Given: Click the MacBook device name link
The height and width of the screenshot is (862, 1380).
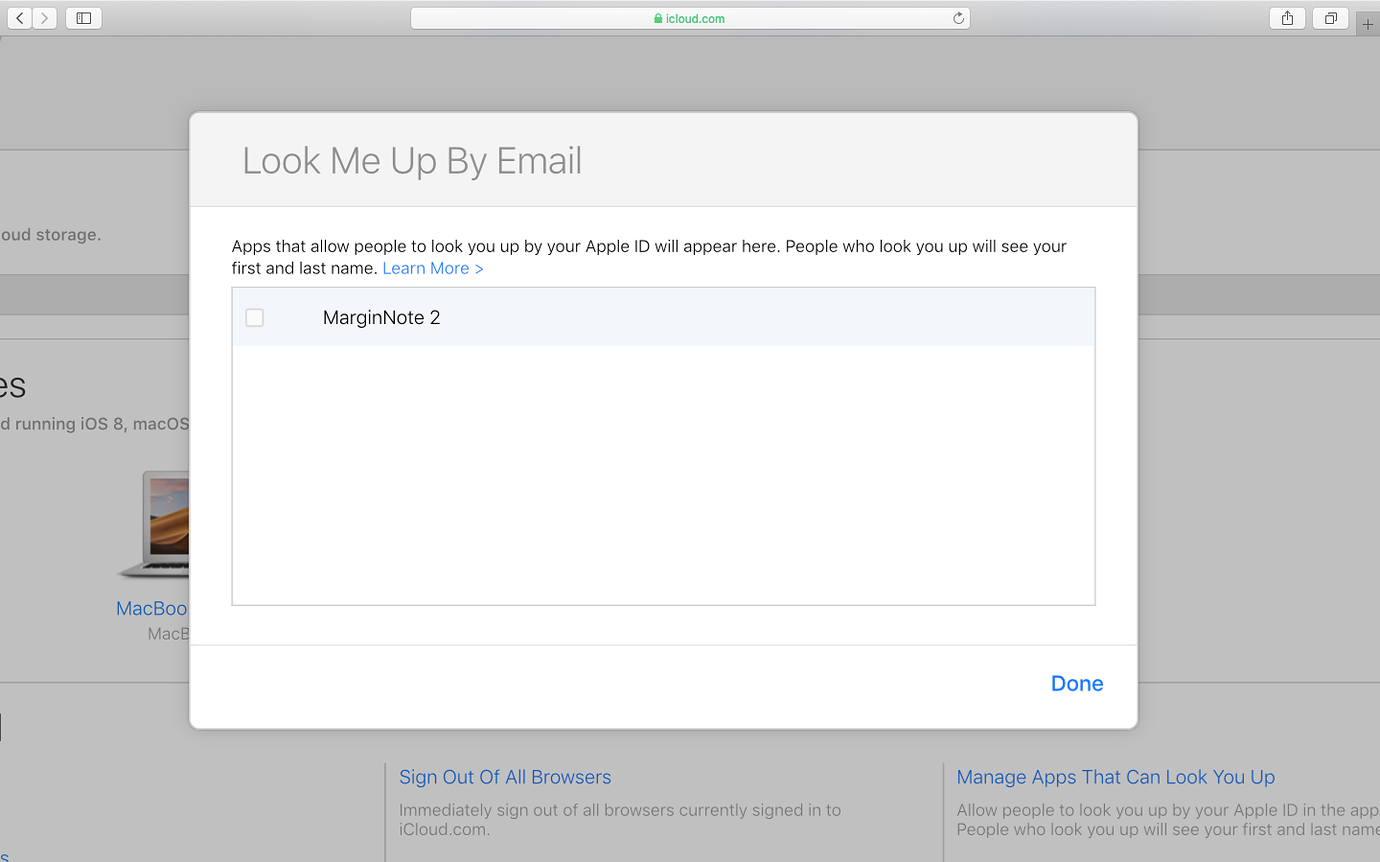Looking at the screenshot, I should coord(152,608).
